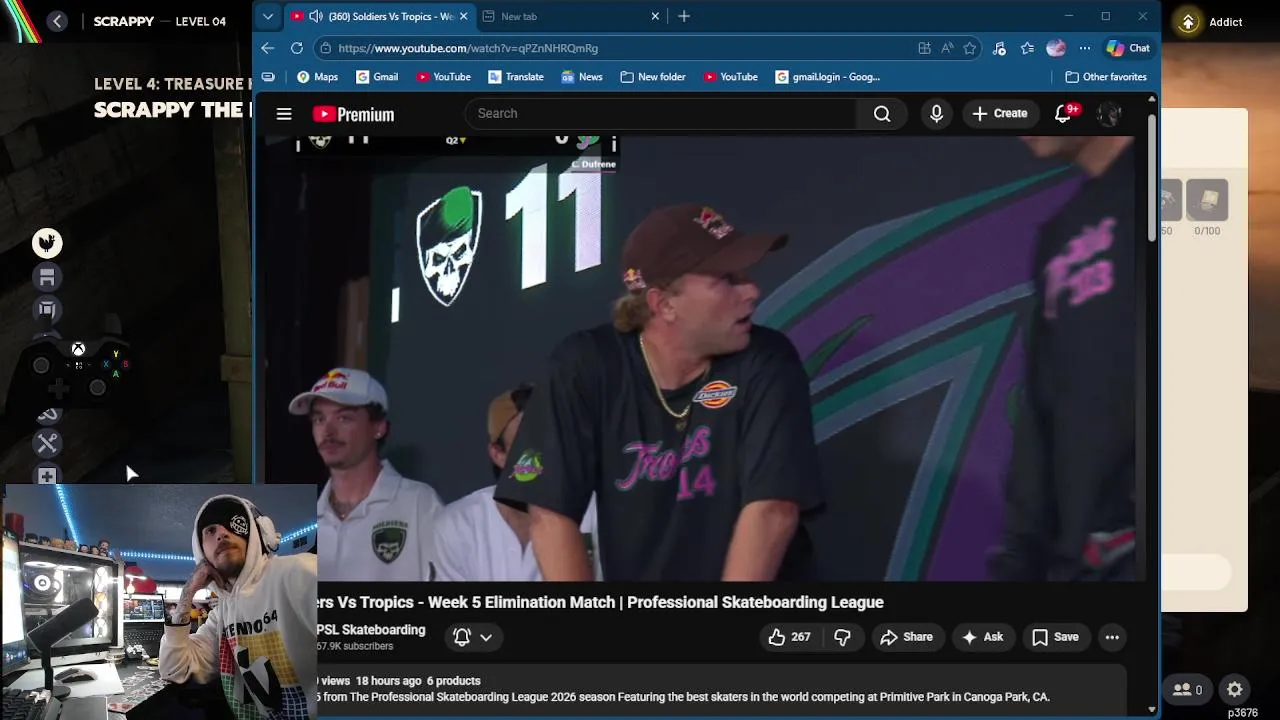This screenshot has height=720, width=1280.
Task: Open YouTube notifications bell with 9+ badge
Action: pos(1064,114)
